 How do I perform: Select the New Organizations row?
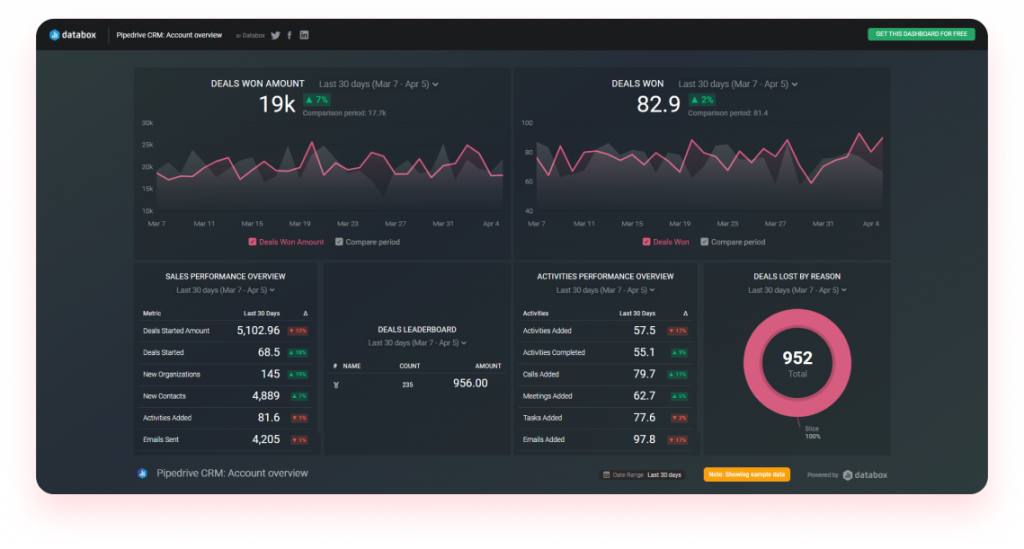(225, 375)
